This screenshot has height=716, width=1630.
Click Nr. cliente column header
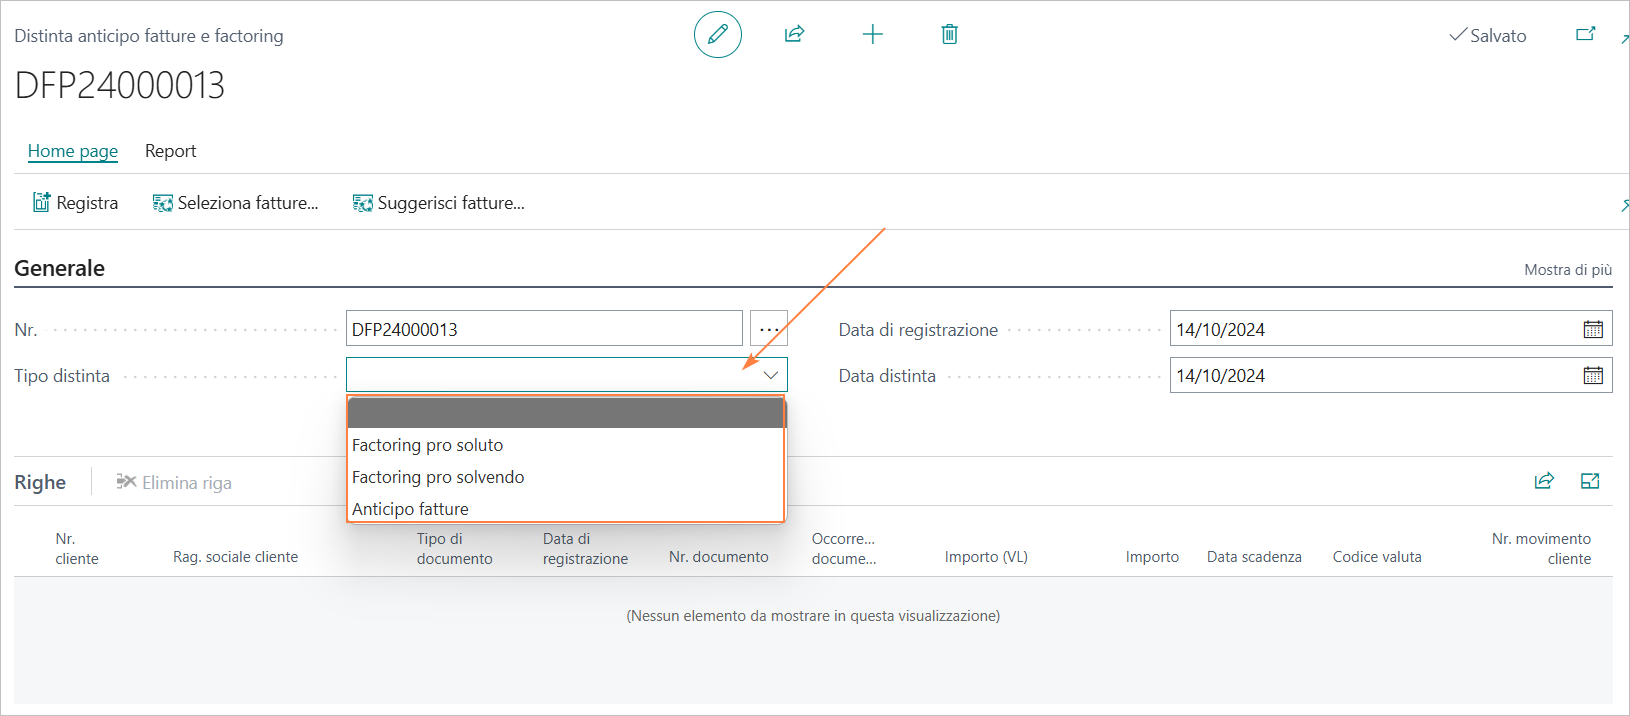77,548
